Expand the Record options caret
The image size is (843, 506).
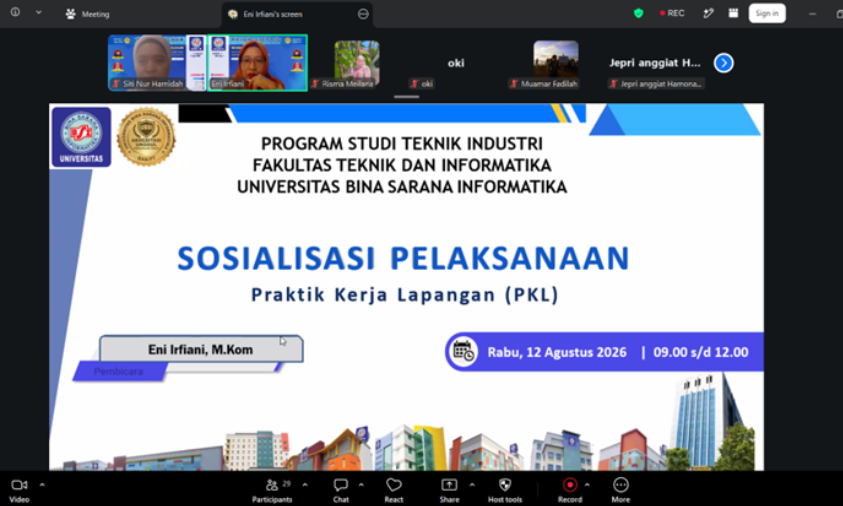(587, 484)
